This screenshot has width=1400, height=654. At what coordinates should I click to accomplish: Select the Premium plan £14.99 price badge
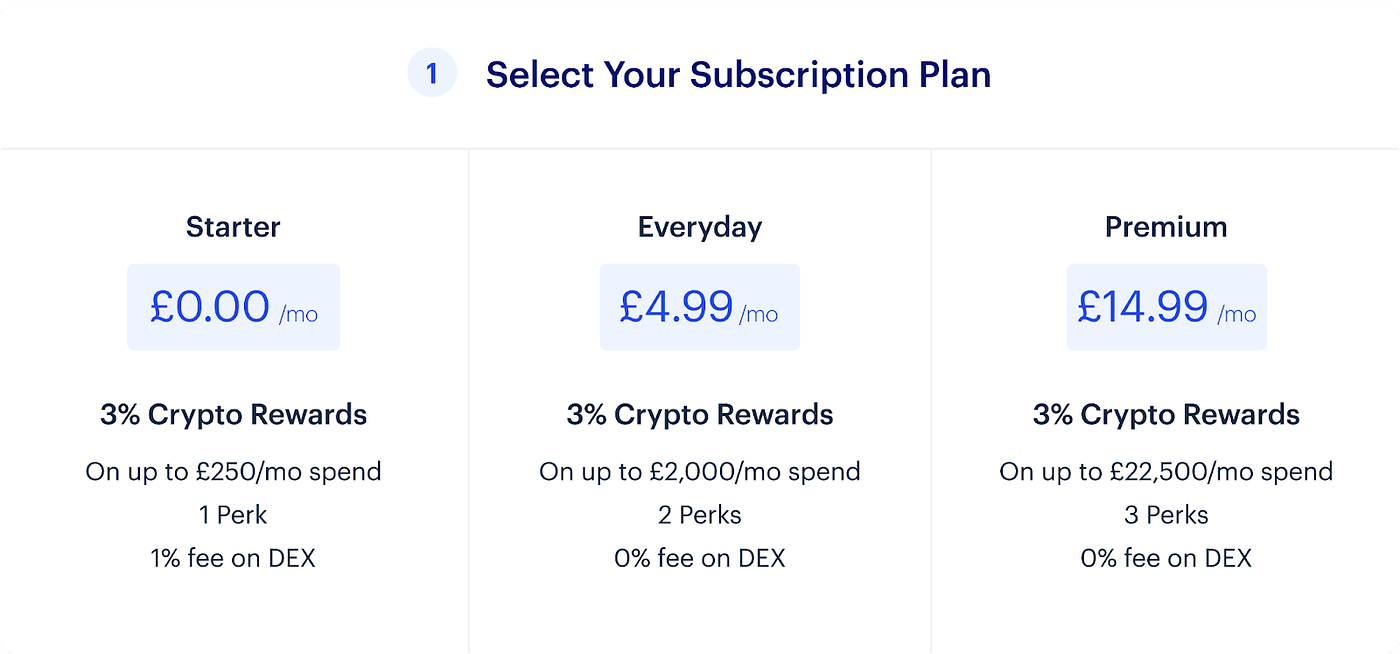[x=1166, y=307]
